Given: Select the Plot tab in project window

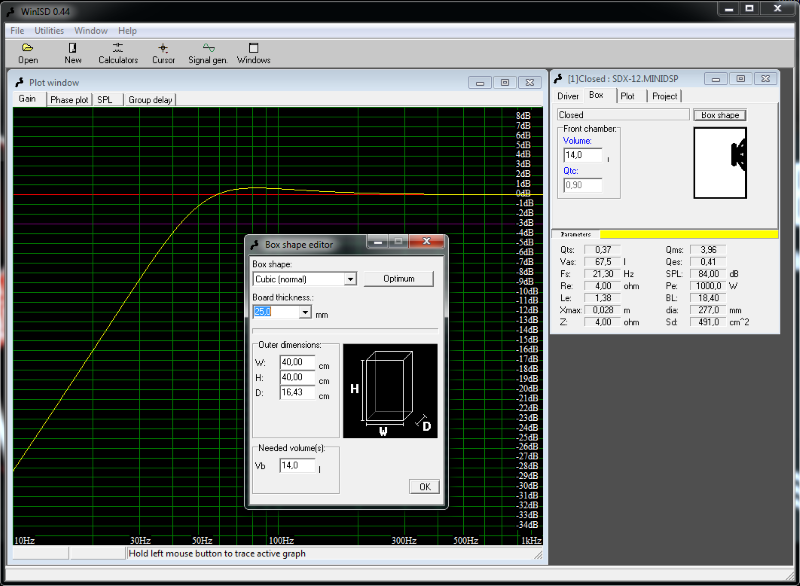Looking at the screenshot, I should [628, 96].
